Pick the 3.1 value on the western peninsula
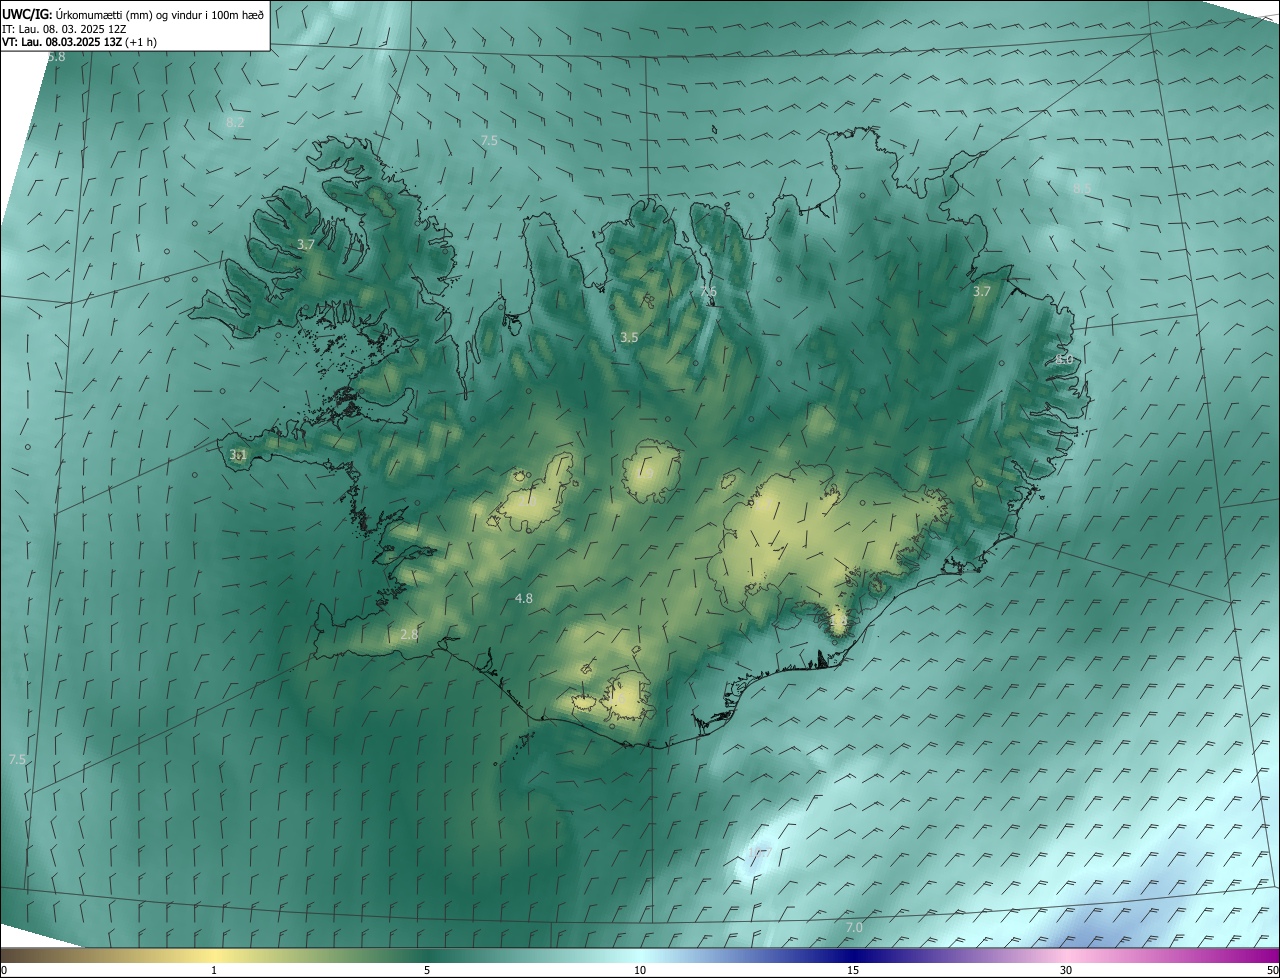1280x978 pixels. coord(238,455)
